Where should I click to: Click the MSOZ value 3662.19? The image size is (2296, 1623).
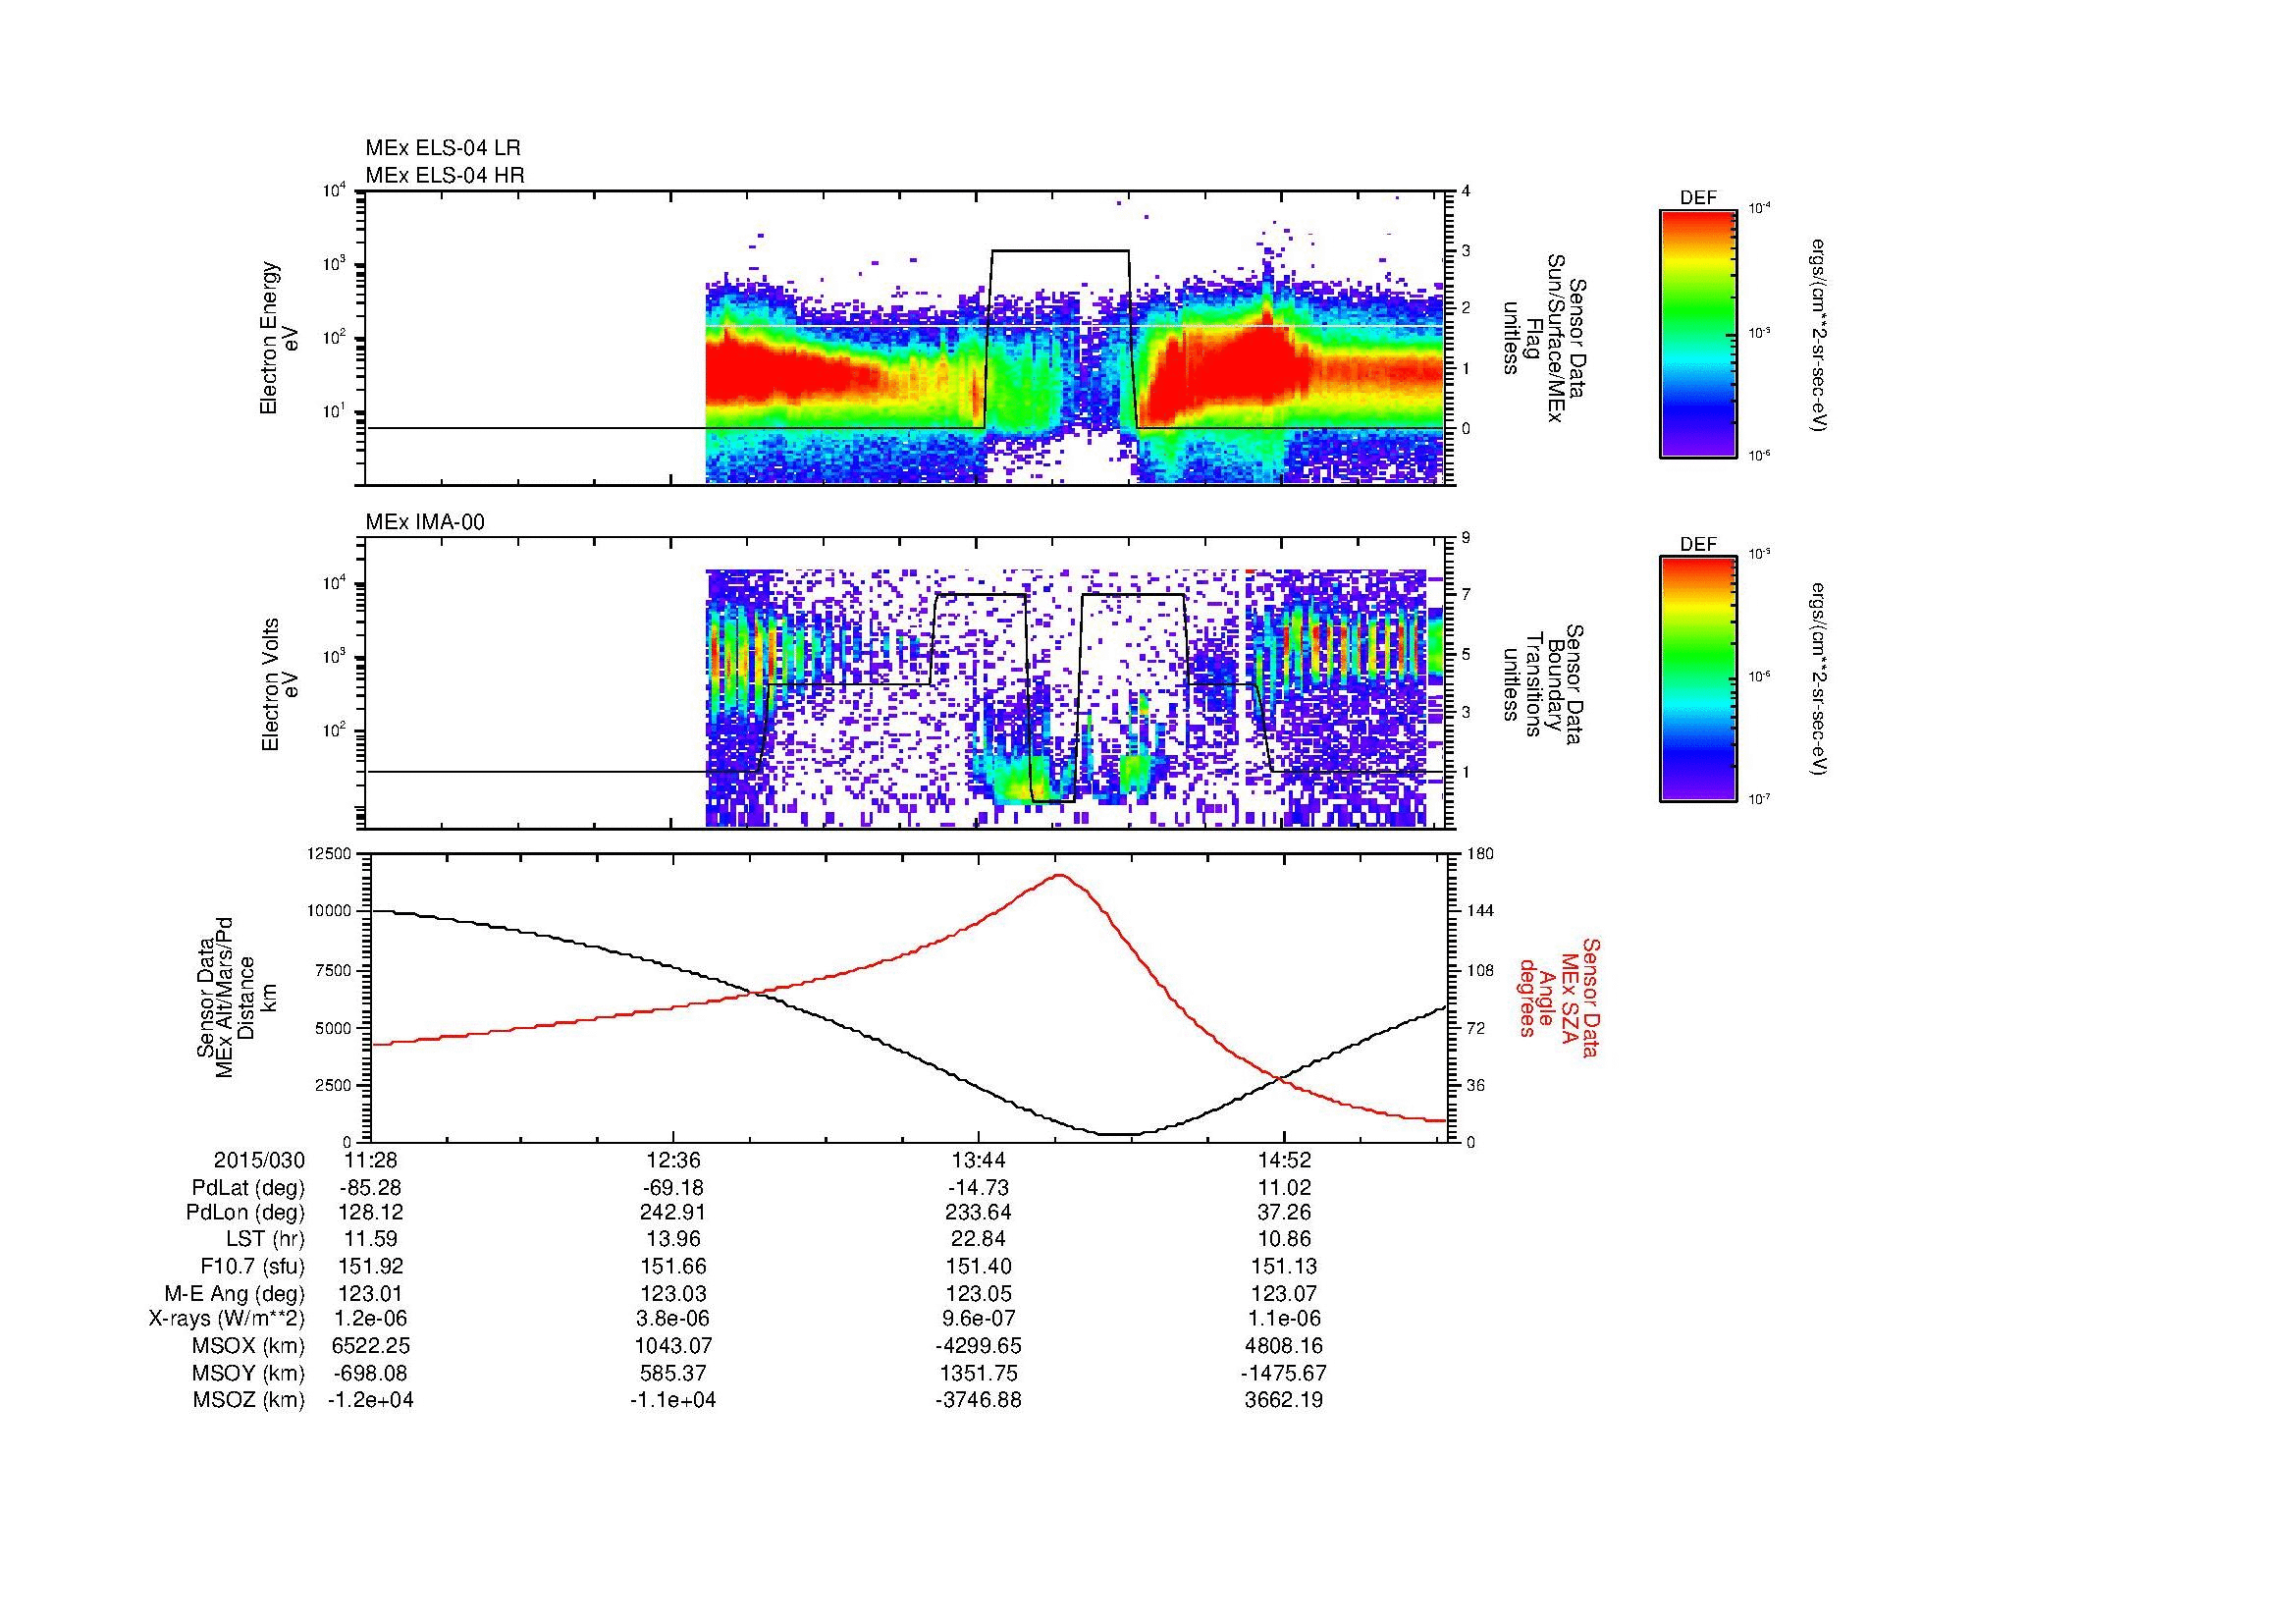pos(1284,1400)
